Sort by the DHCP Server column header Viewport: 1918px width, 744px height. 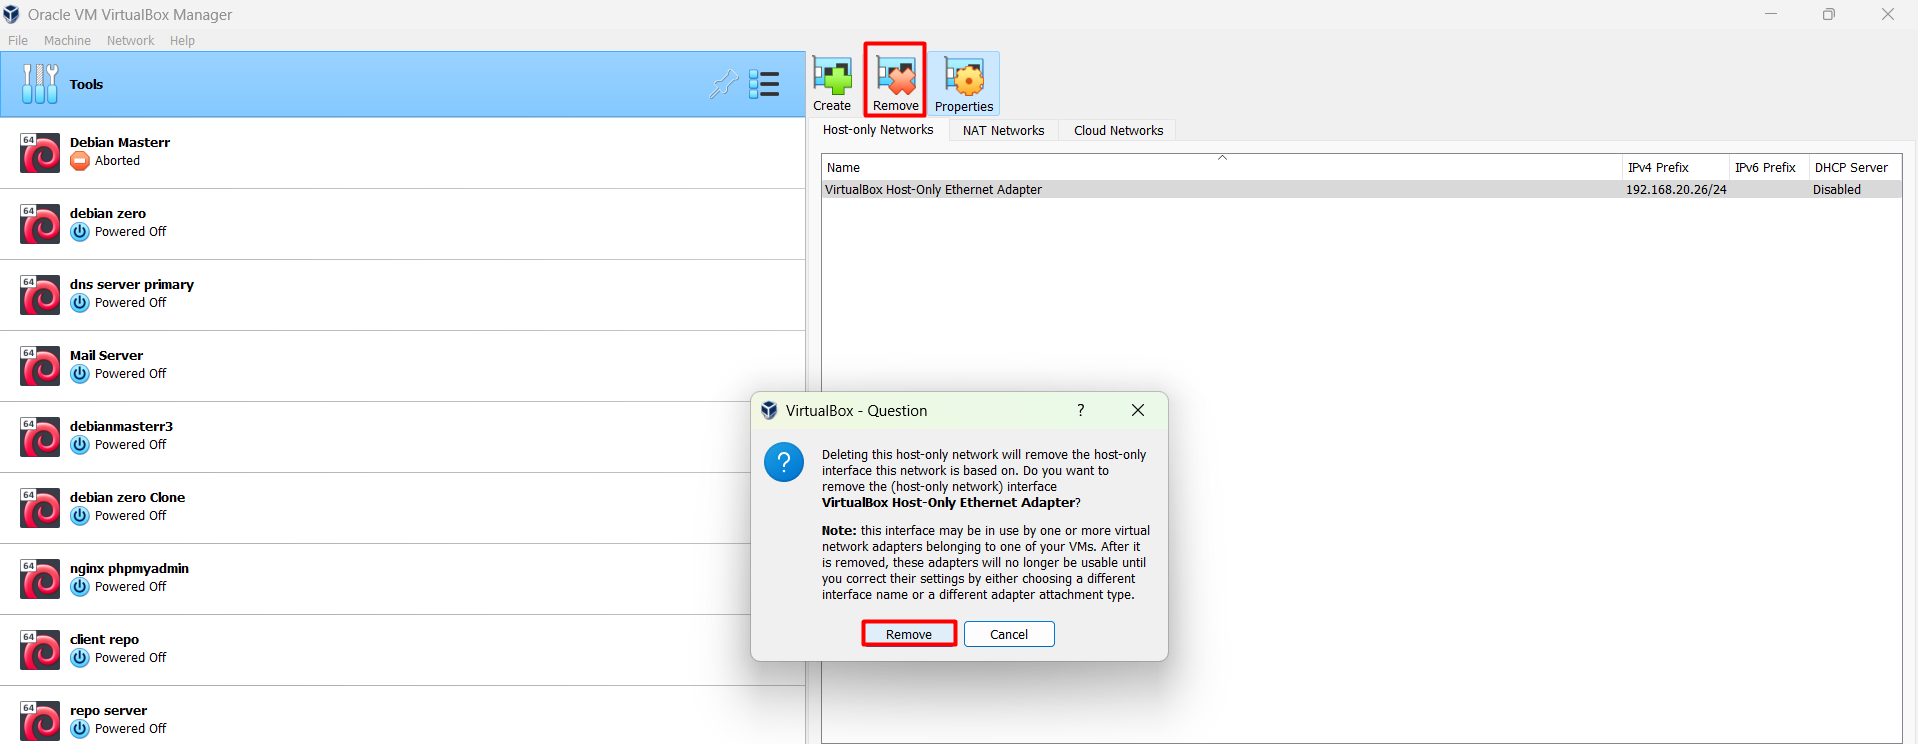pyautogui.click(x=1855, y=167)
